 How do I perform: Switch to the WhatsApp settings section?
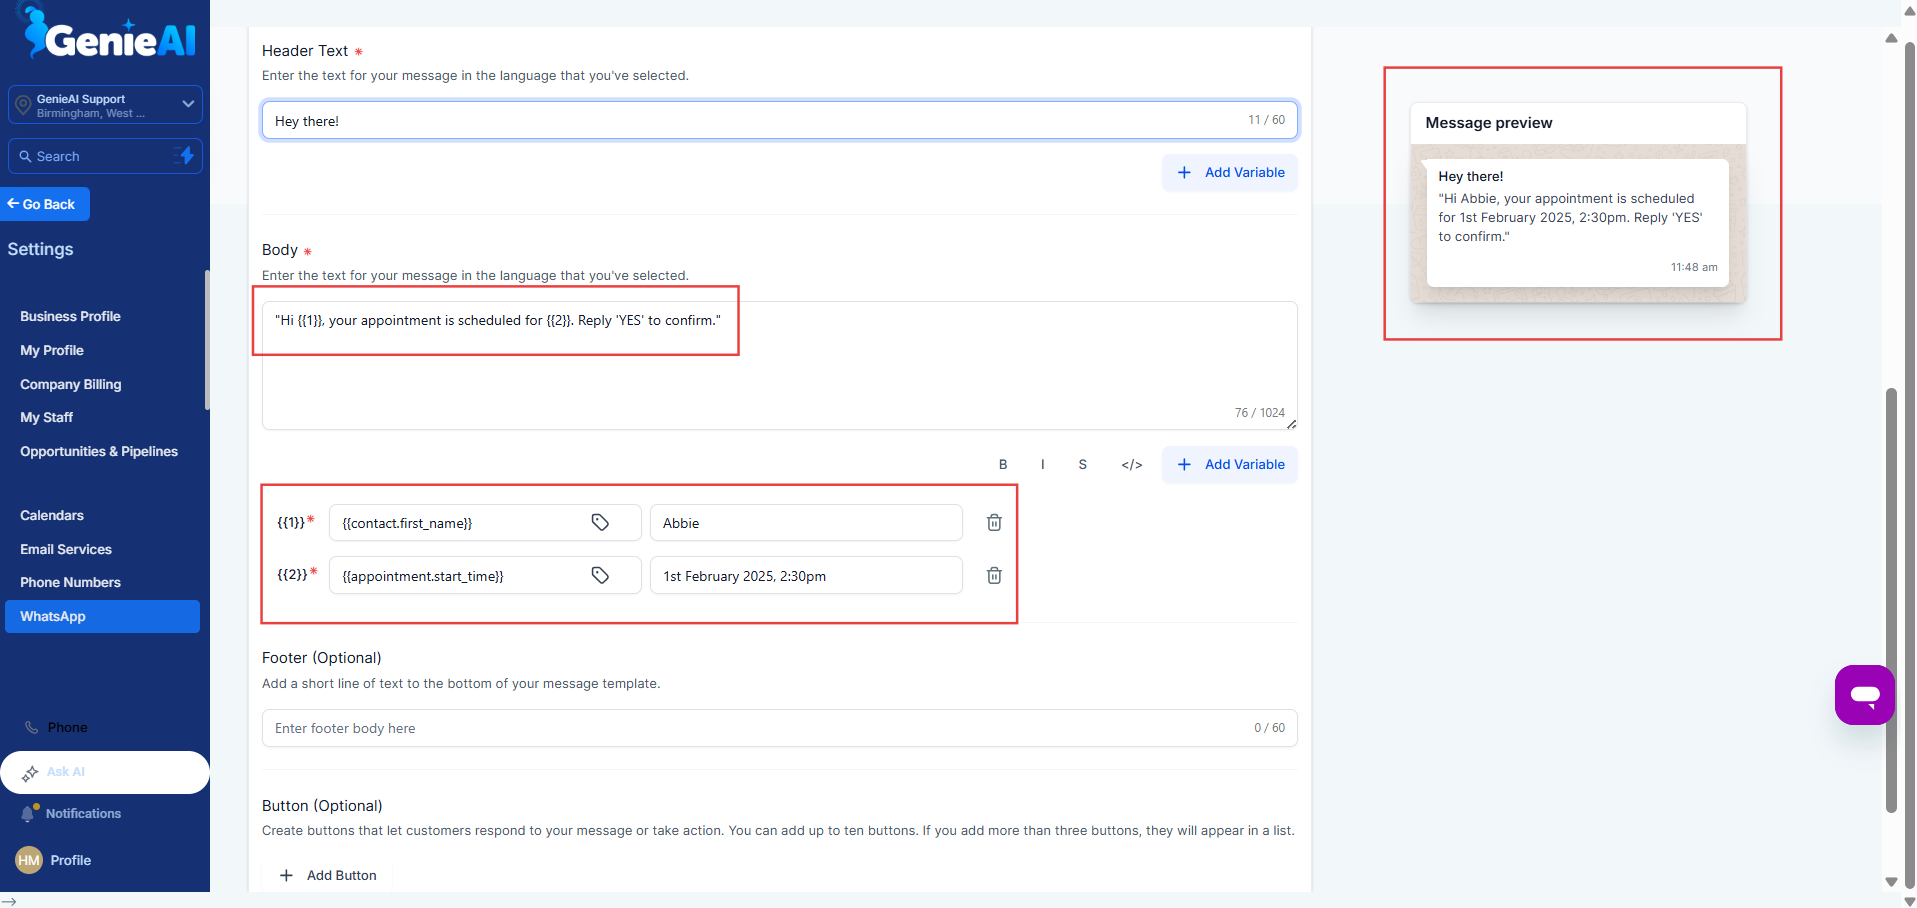coord(52,616)
